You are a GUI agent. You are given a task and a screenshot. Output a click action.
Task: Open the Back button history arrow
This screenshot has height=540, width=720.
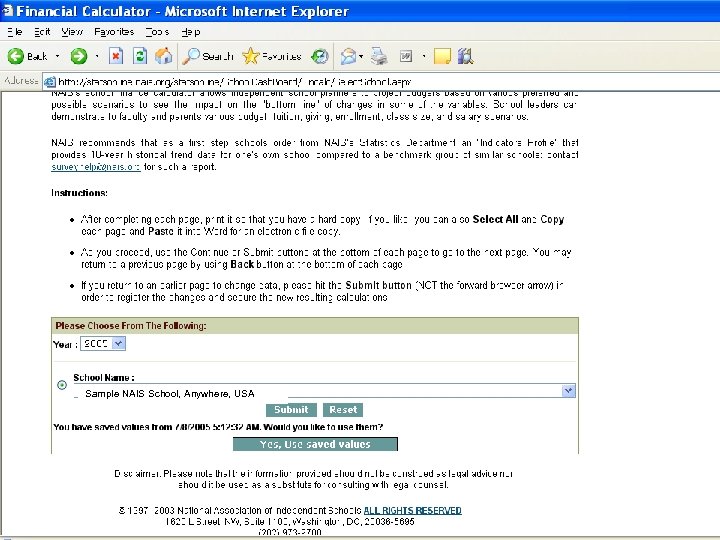point(57,56)
